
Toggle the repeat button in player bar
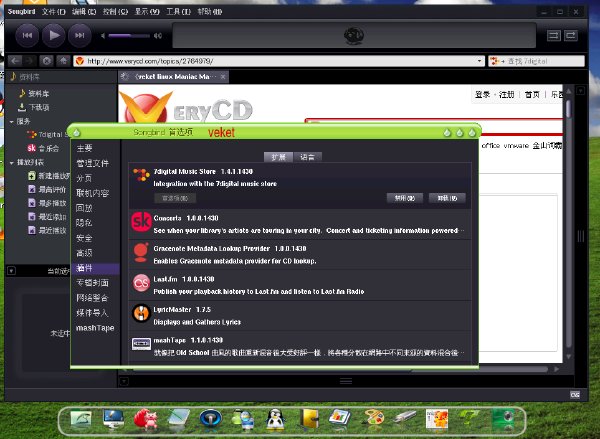coord(571,36)
